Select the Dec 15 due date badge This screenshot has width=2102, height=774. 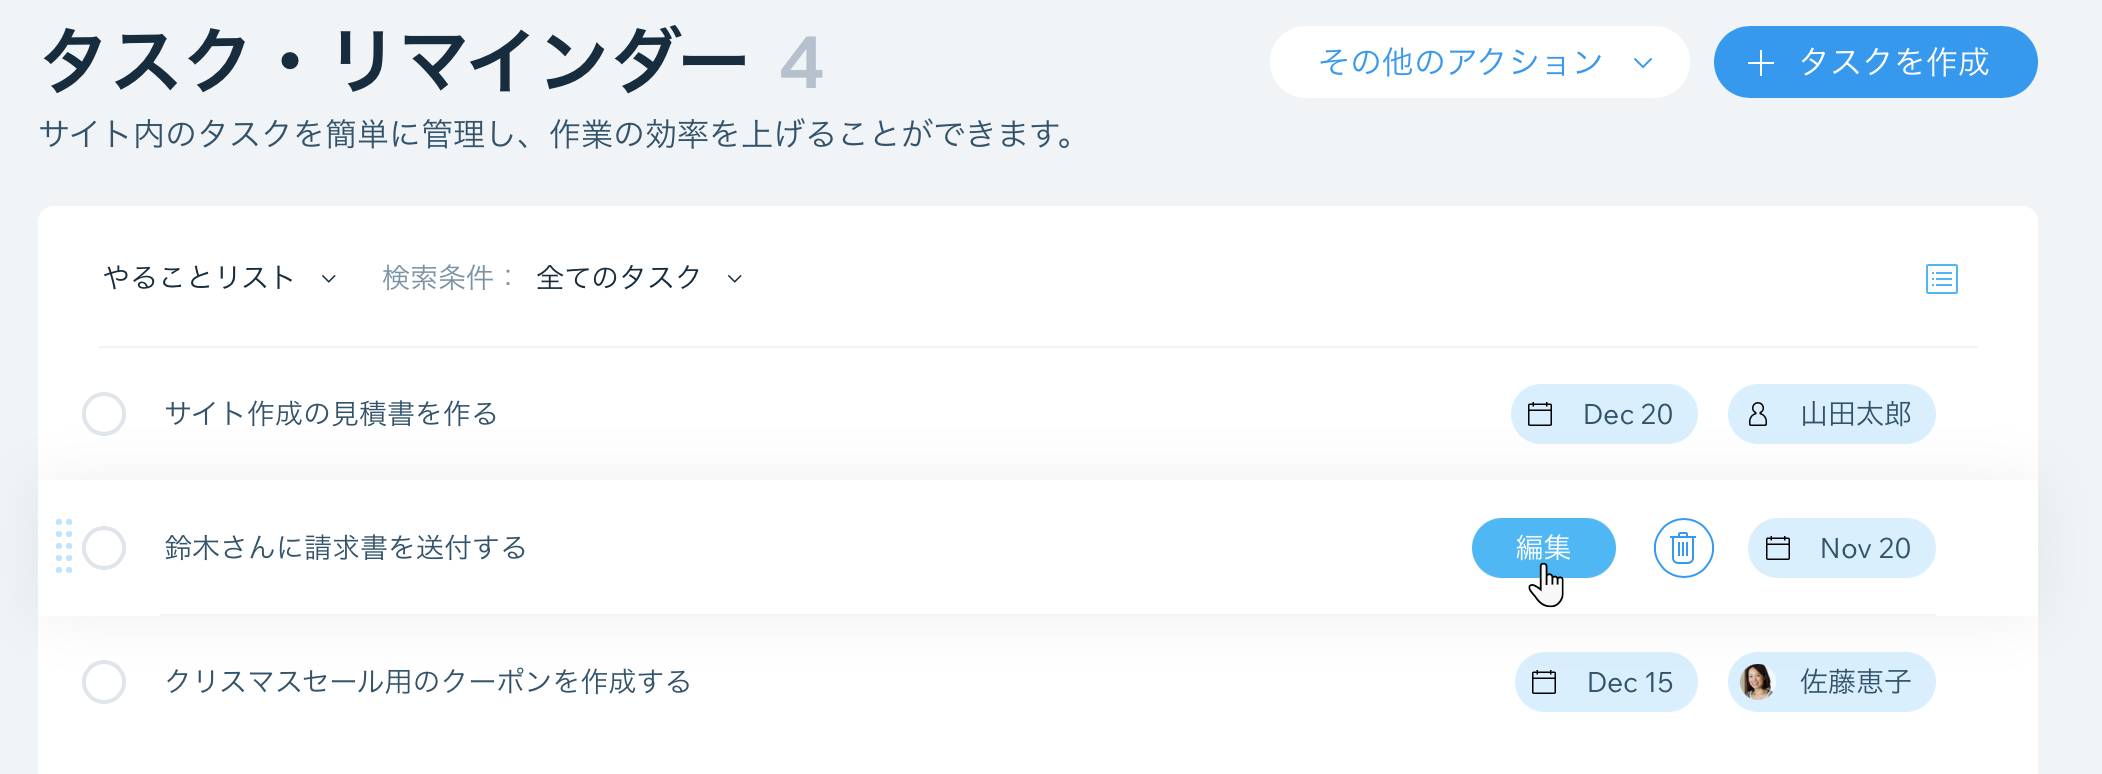pyautogui.click(x=1606, y=682)
